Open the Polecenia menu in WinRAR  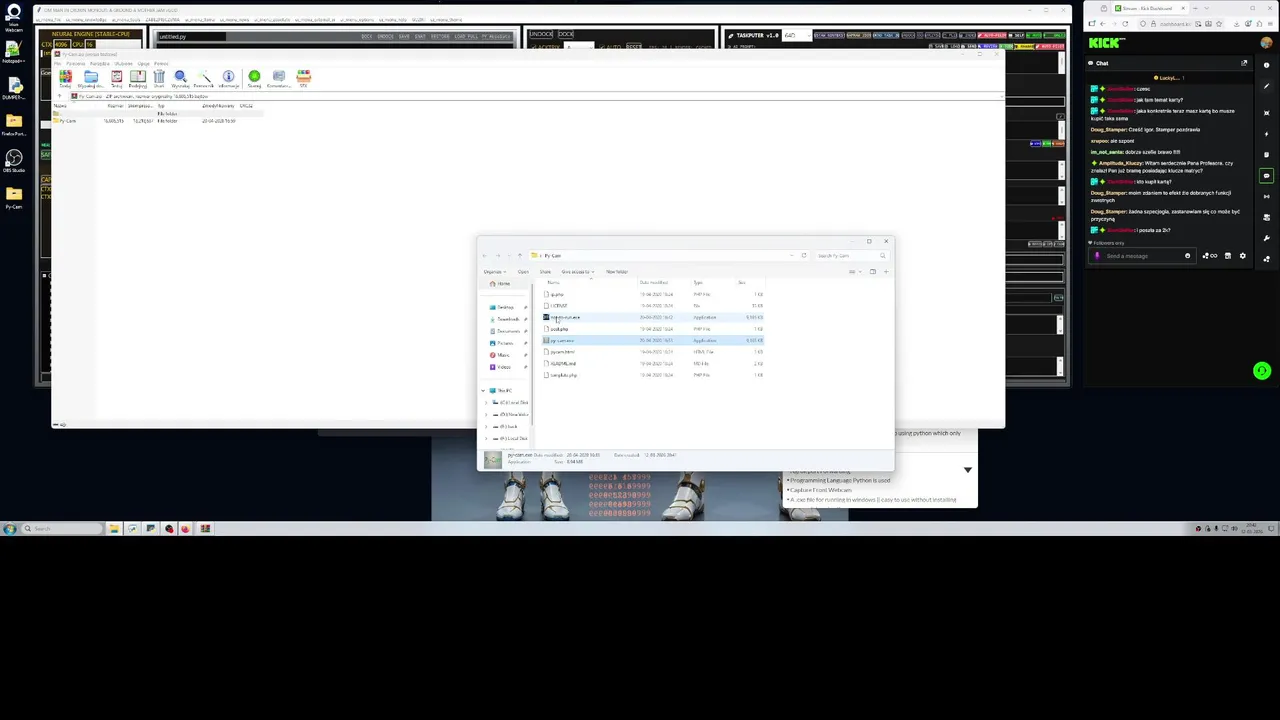(75, 64)
